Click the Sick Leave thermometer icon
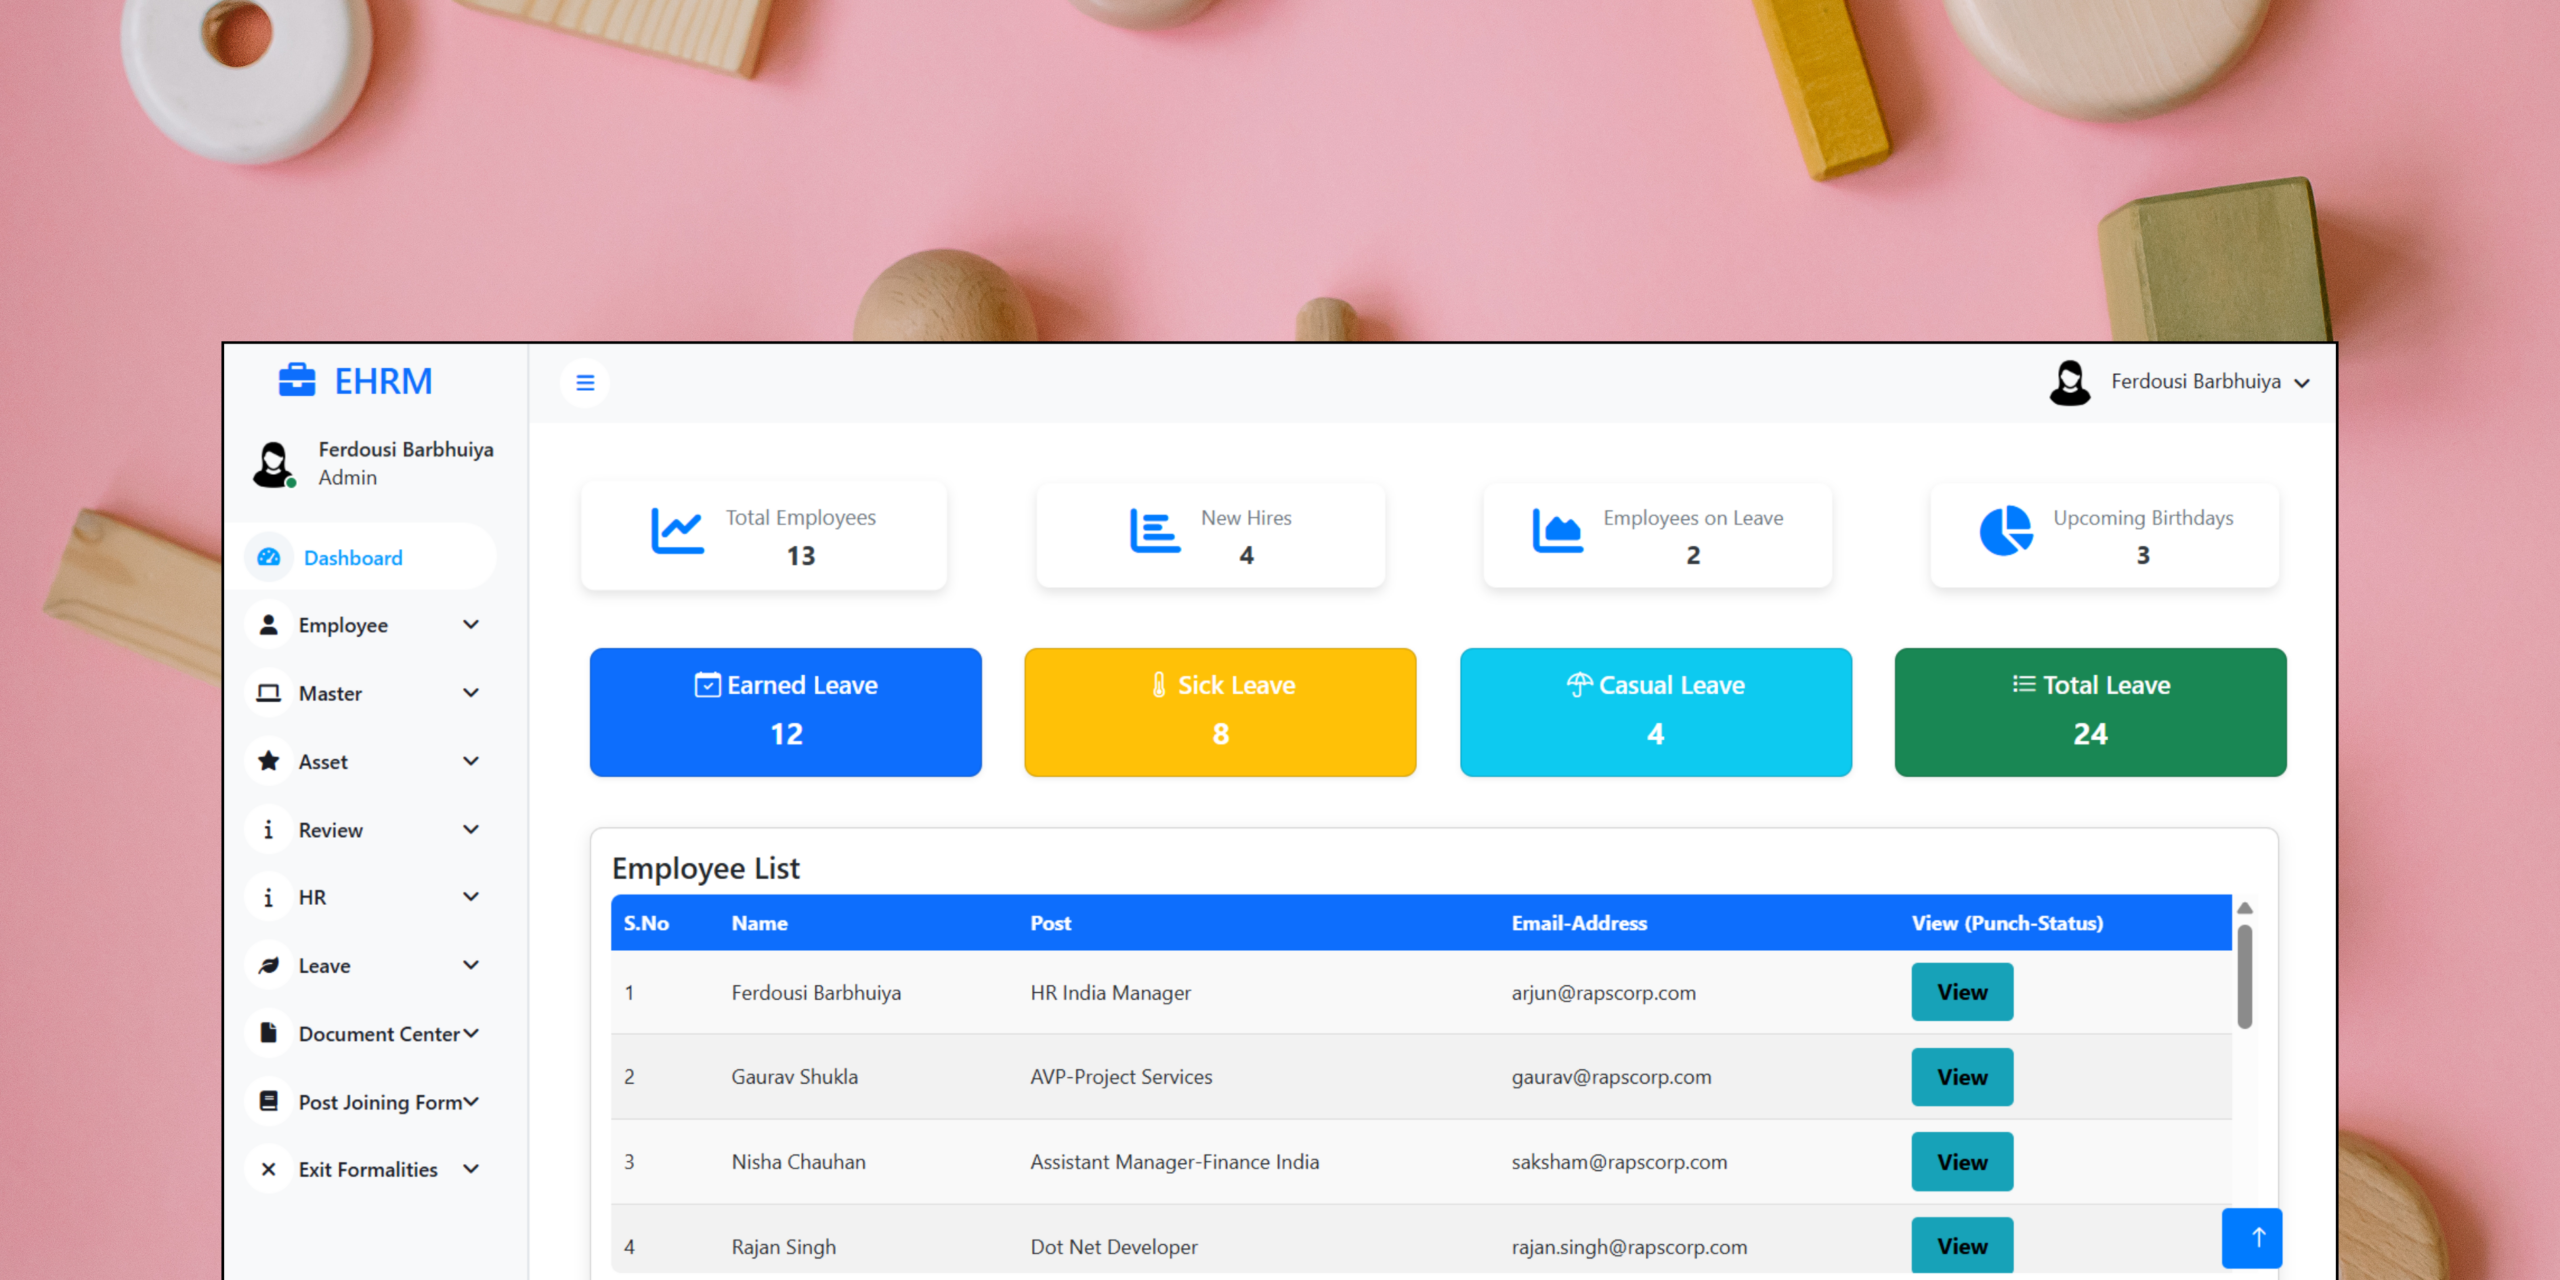The height and width of the screenshot is (1280, 2560). point(1159,685)
